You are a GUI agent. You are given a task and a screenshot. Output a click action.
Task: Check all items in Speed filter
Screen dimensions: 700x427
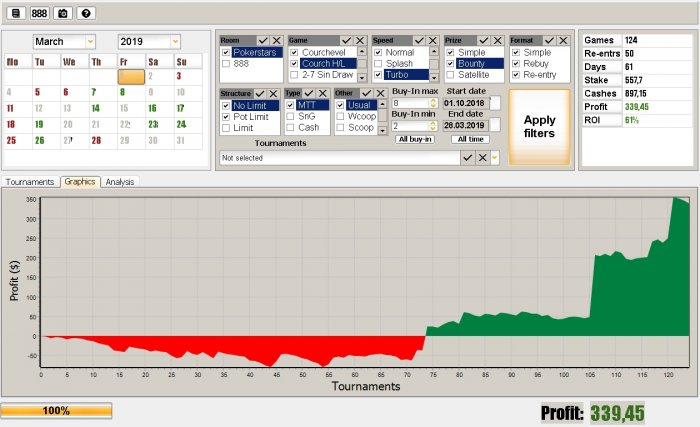click(x=419, y=41)
